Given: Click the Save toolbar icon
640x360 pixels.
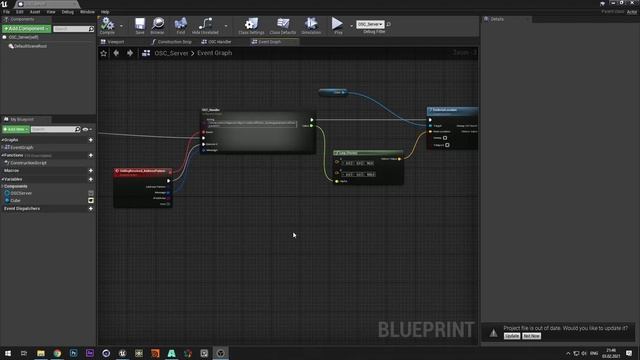Looking at the screenshot, I should (140, 25).
